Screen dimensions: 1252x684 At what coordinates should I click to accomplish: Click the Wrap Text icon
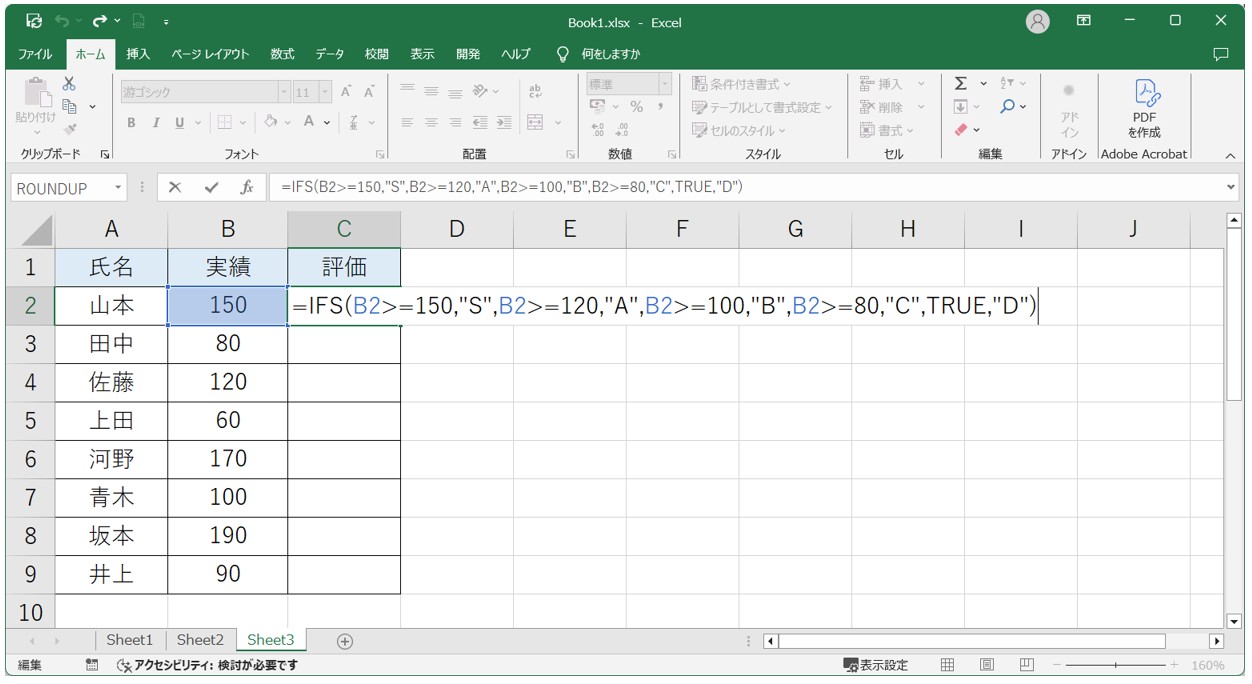535,91
